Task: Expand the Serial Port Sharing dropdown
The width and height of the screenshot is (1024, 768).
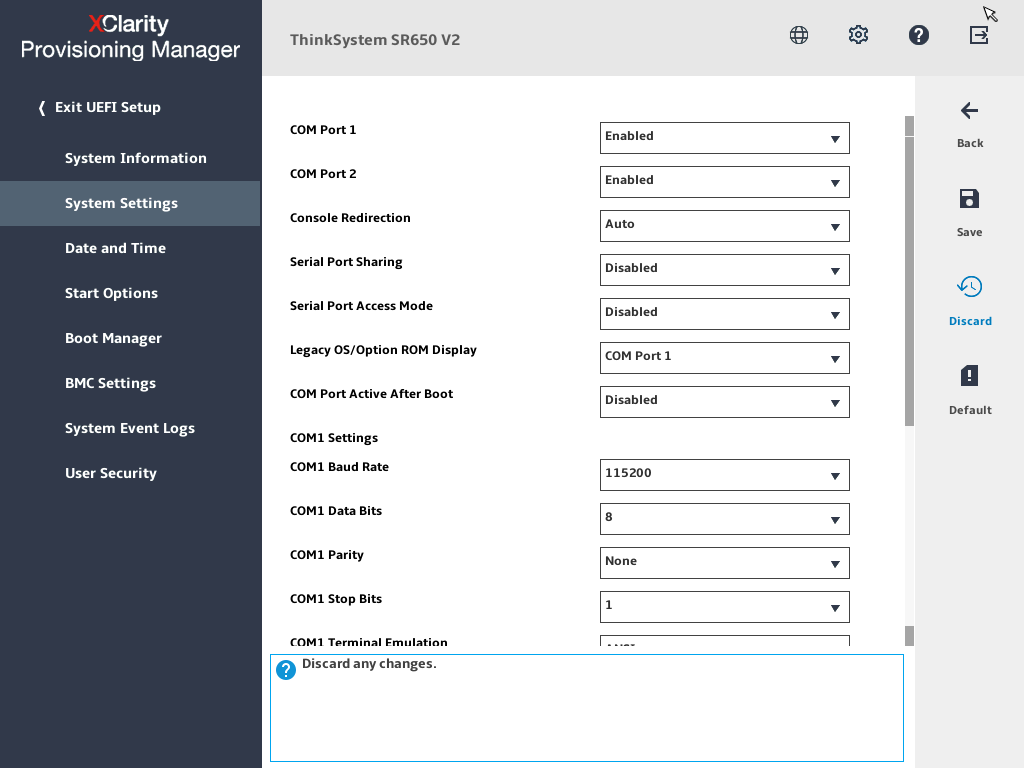Action: pos(724,270)
